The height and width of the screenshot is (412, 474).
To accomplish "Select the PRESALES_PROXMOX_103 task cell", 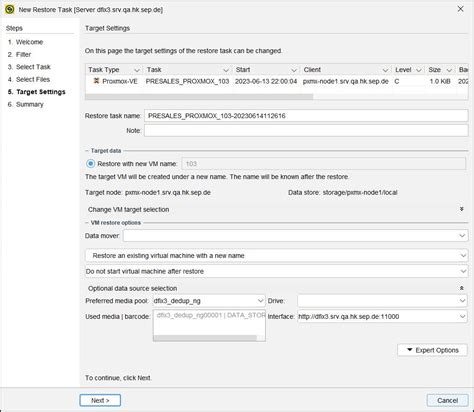I will pyautogui.click(x=187, y=81).
